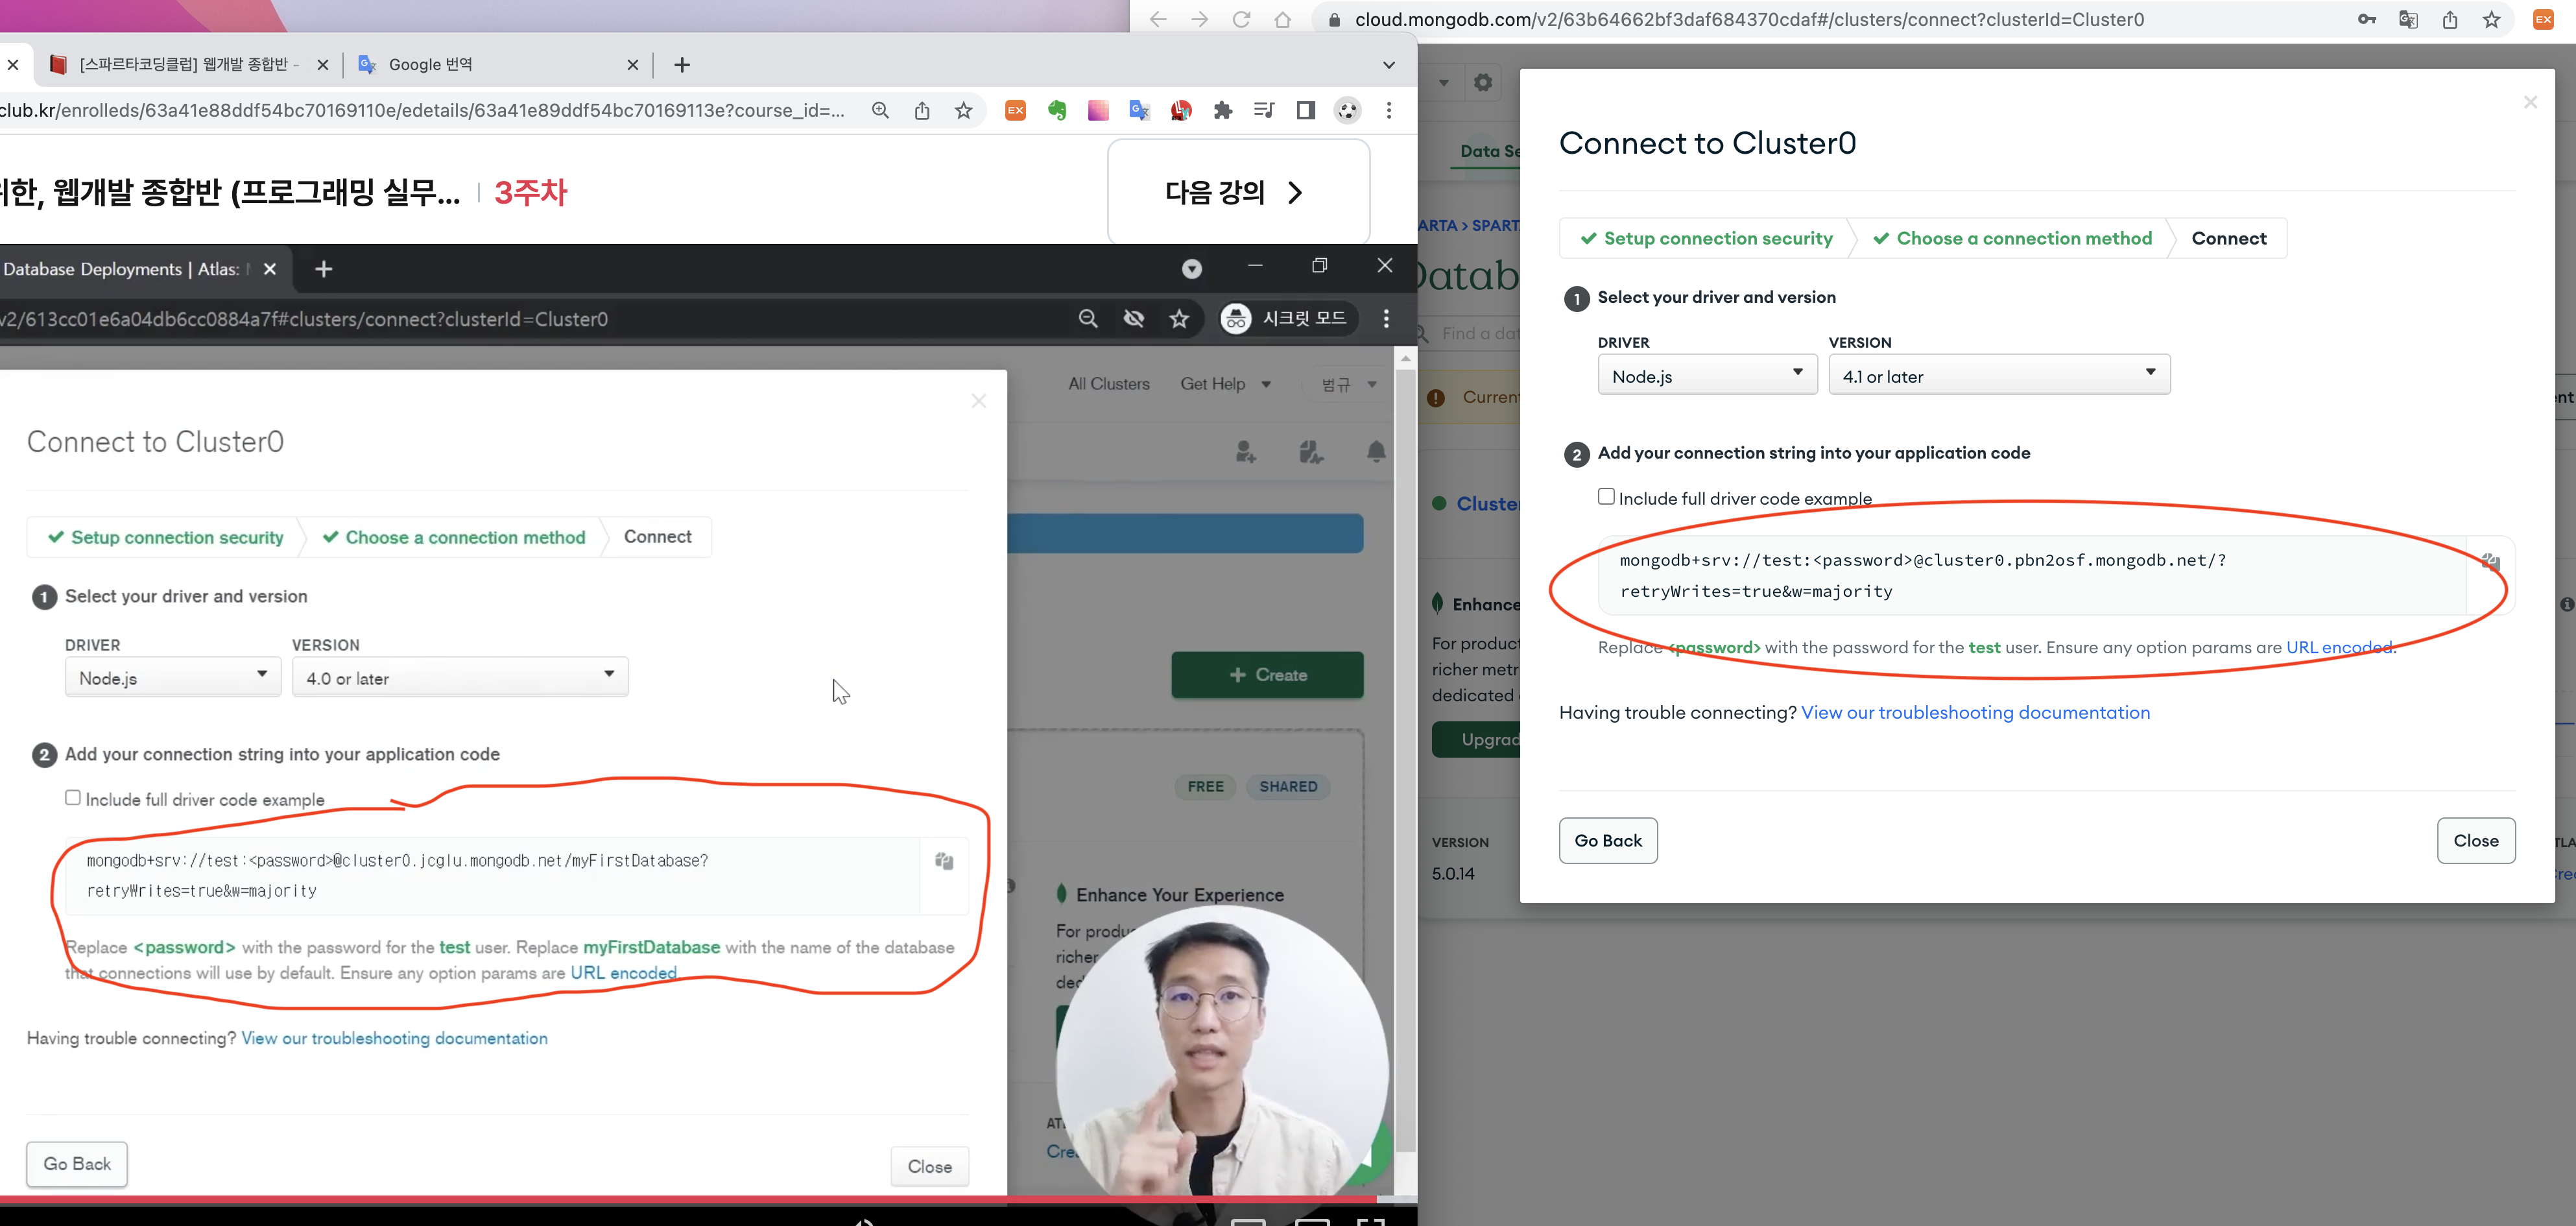The image size is (2576, 1226).
Task: Open troubleshooting documentation link in video dialog
Action: coord(394,1038)
